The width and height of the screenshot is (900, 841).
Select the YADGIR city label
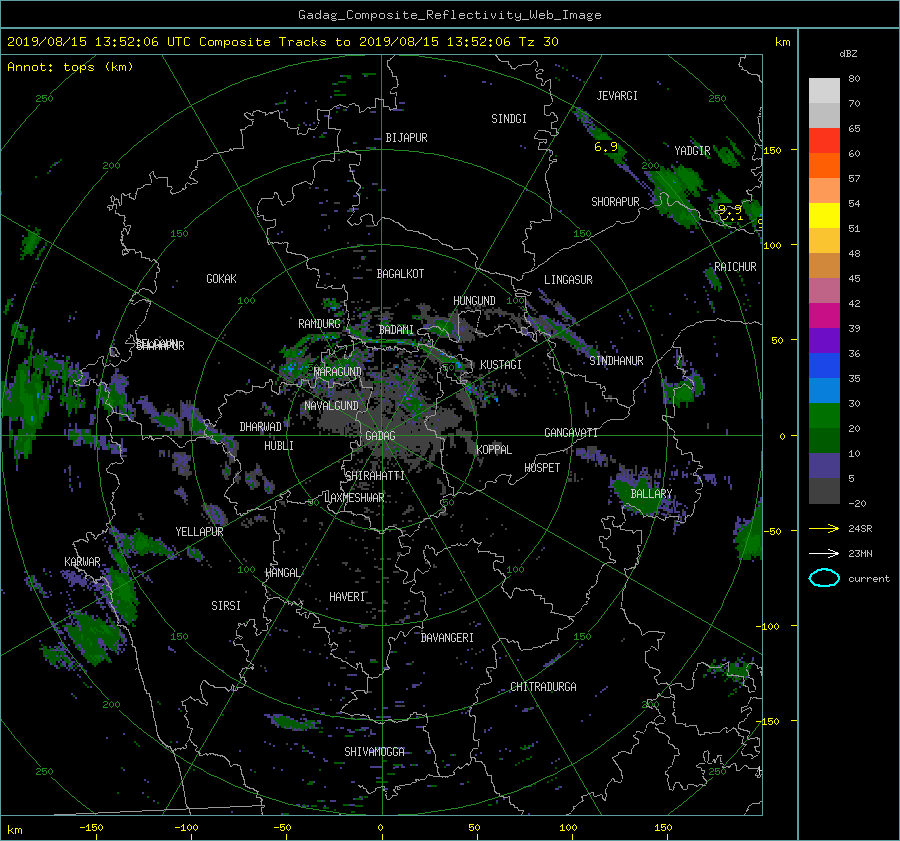[x=692, y=151]
